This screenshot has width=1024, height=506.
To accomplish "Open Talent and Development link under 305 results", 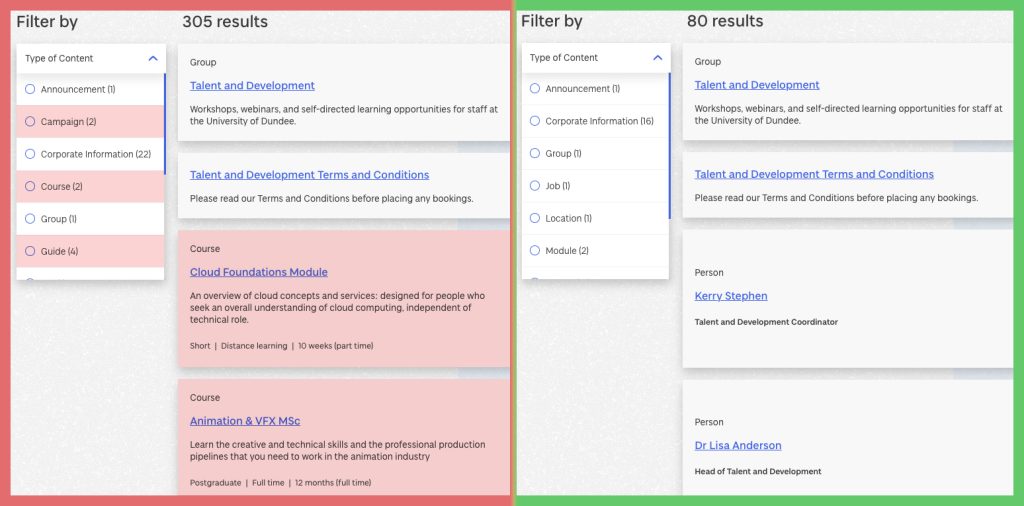I will click(252, 86).
